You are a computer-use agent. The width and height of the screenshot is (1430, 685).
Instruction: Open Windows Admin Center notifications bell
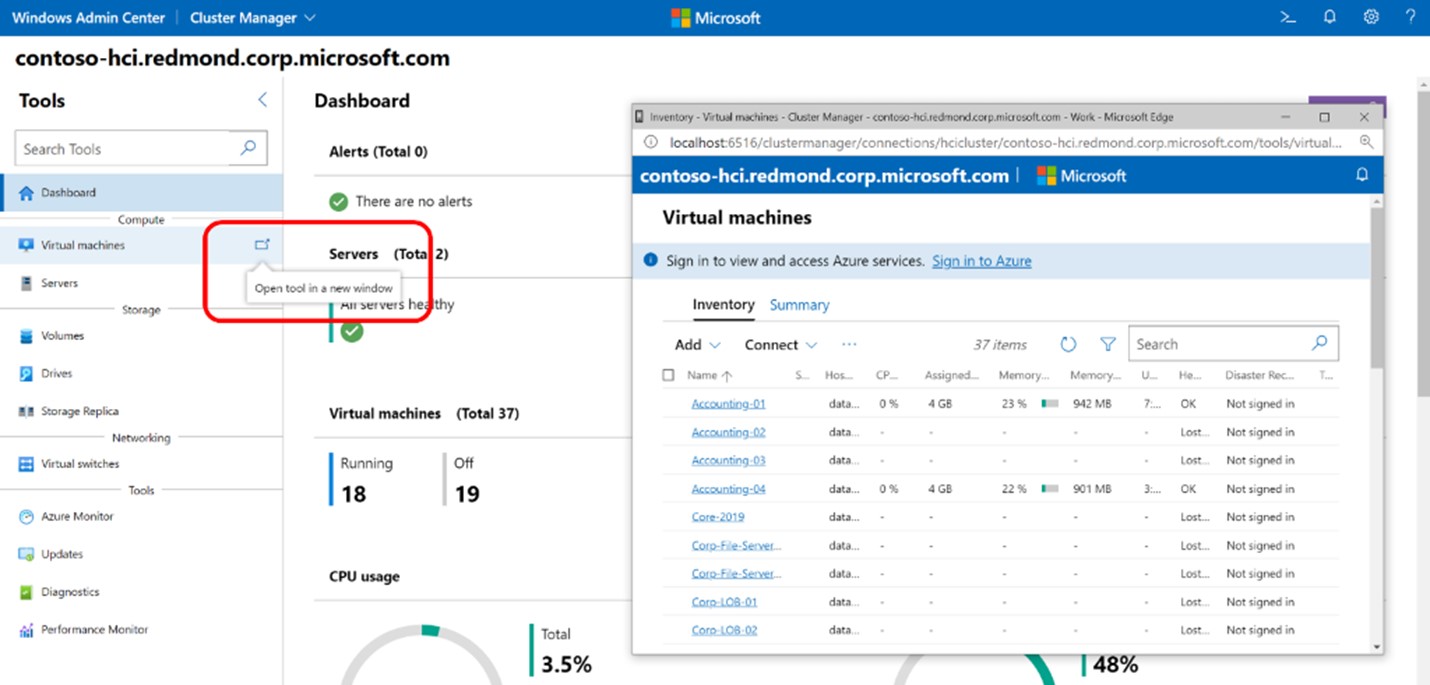click(x=1329, y=16)
